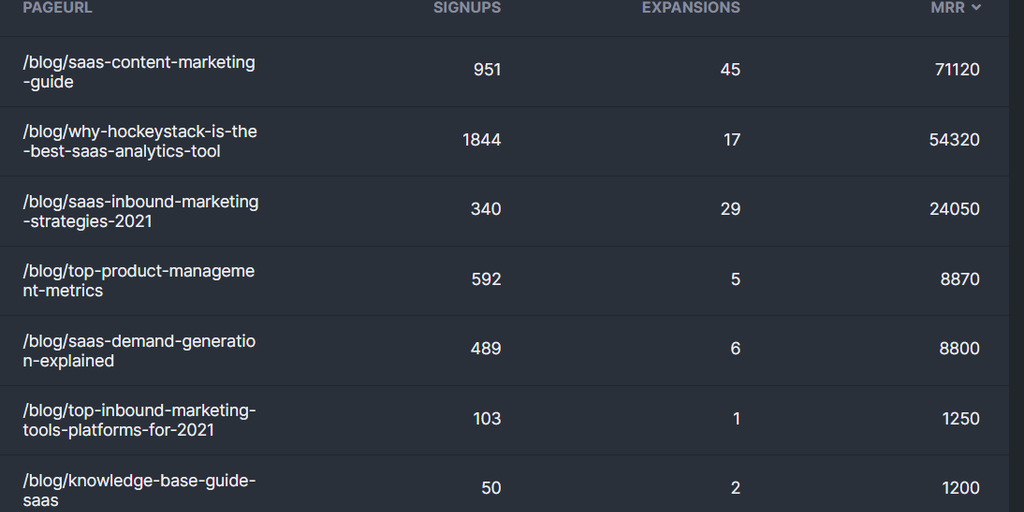Viewport: 1024px width, 512px height.
Task: Sort by the PAGEURL column header
Action: click(57, 8)
